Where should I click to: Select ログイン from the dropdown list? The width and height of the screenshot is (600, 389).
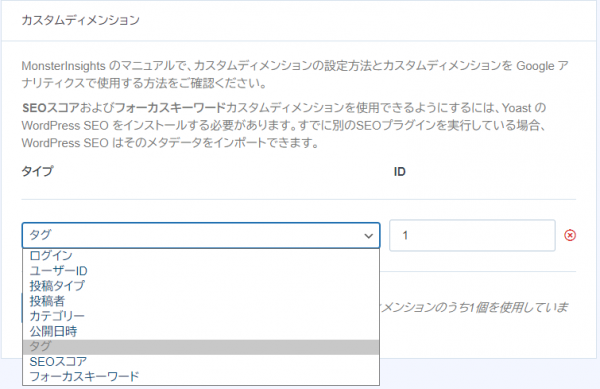pos(201,256)
